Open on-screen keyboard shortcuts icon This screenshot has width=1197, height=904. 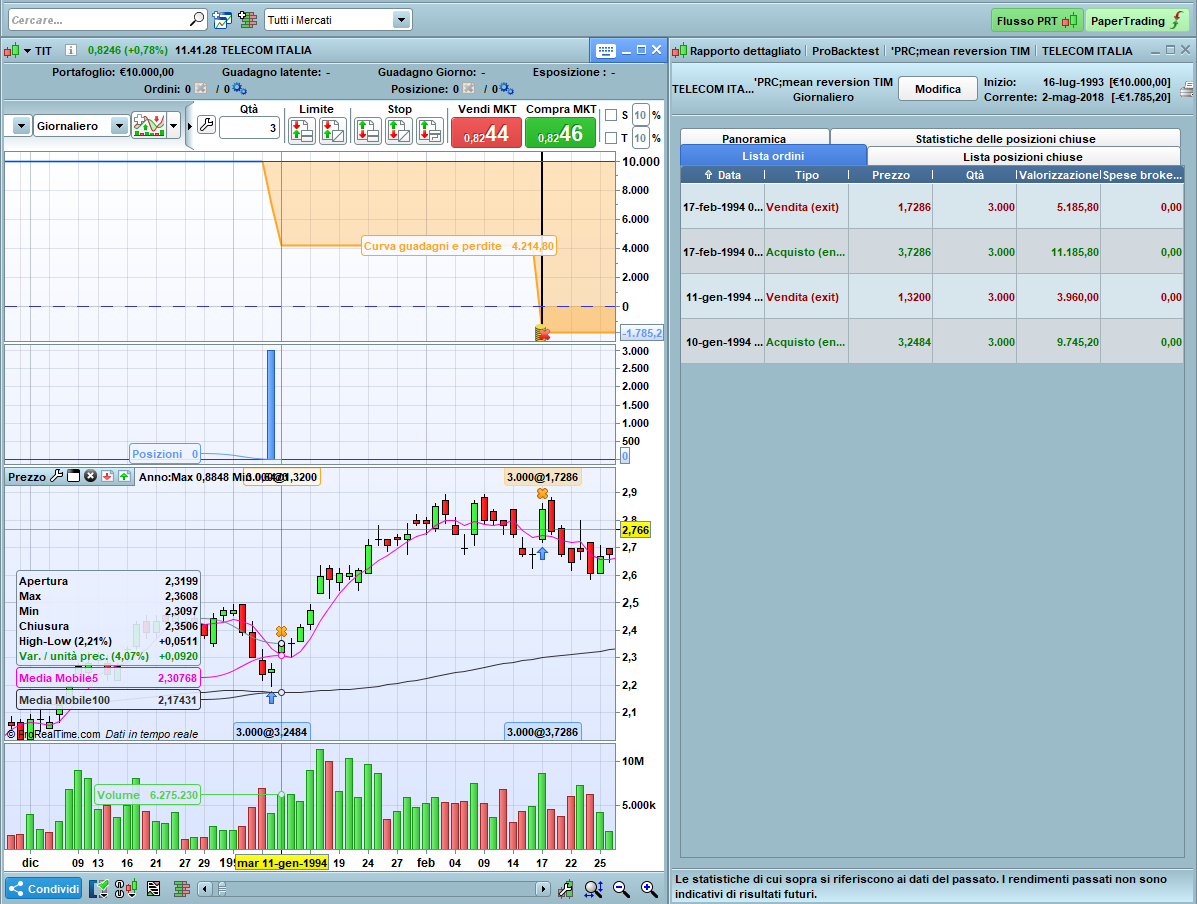[x=606, y=50]
